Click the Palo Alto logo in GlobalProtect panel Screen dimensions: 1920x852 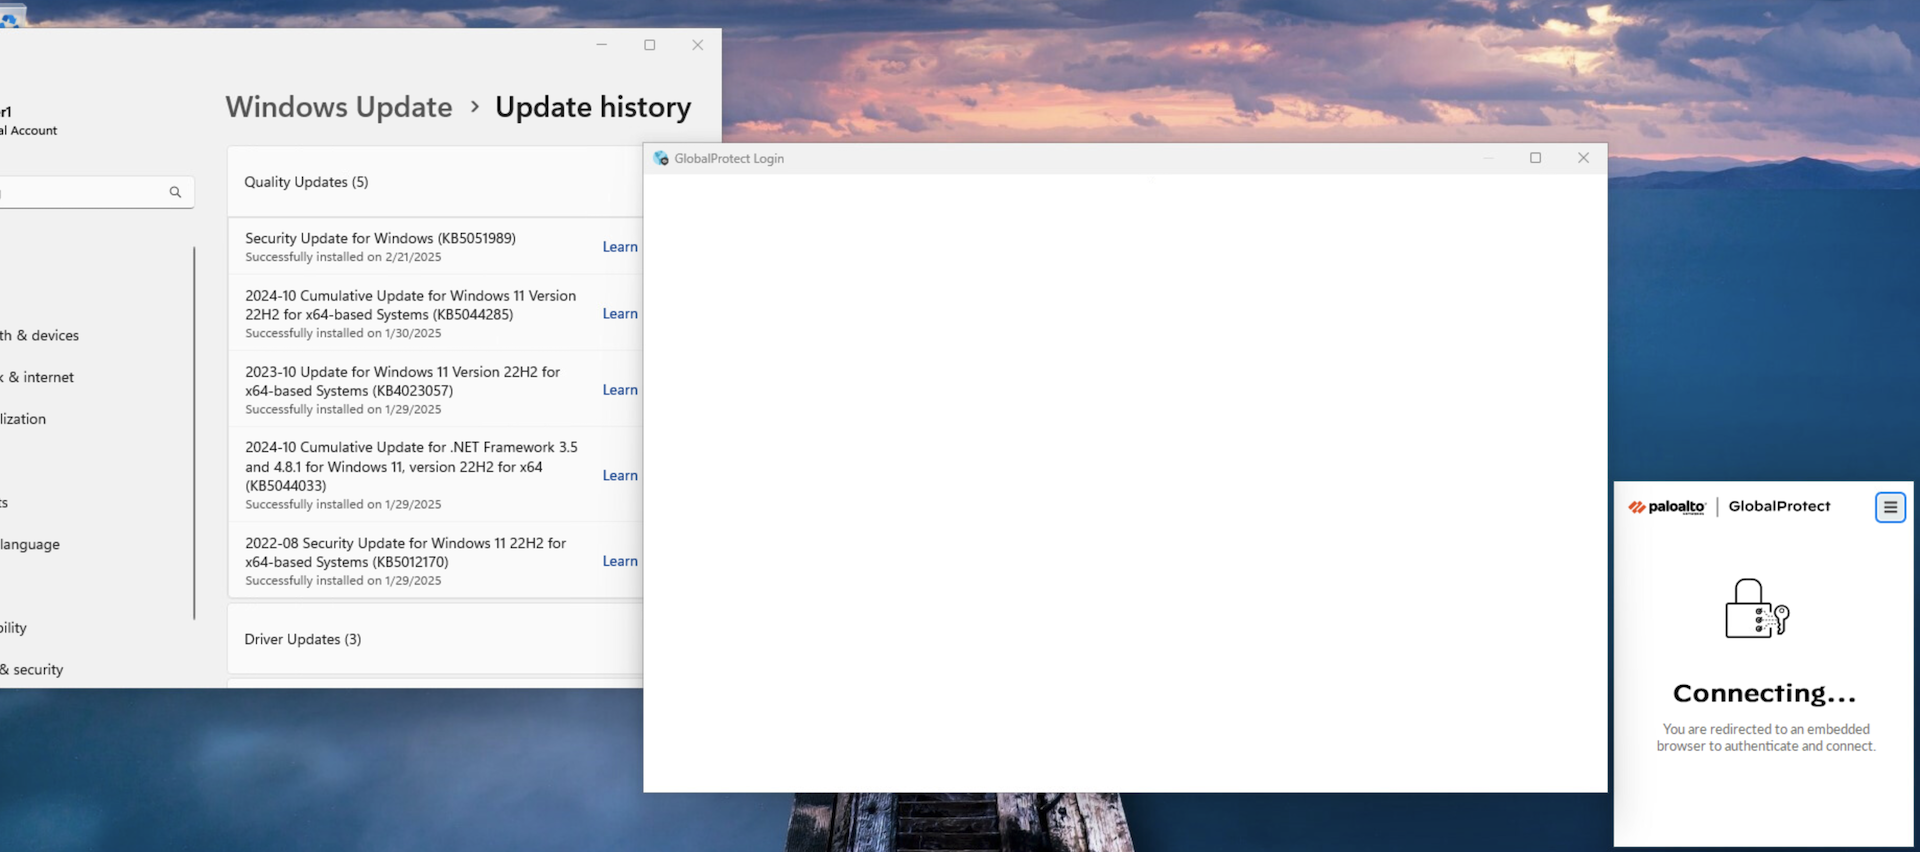(1667, 507)
